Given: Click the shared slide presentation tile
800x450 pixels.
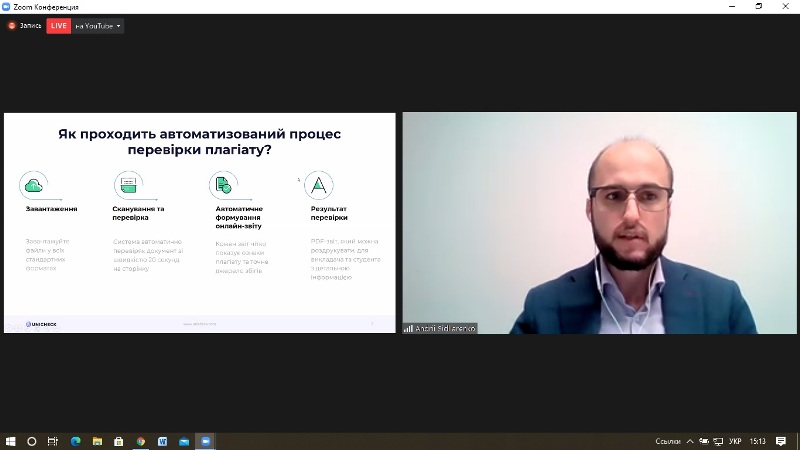Looking at the screenshot, I should (x=199, y=223).
